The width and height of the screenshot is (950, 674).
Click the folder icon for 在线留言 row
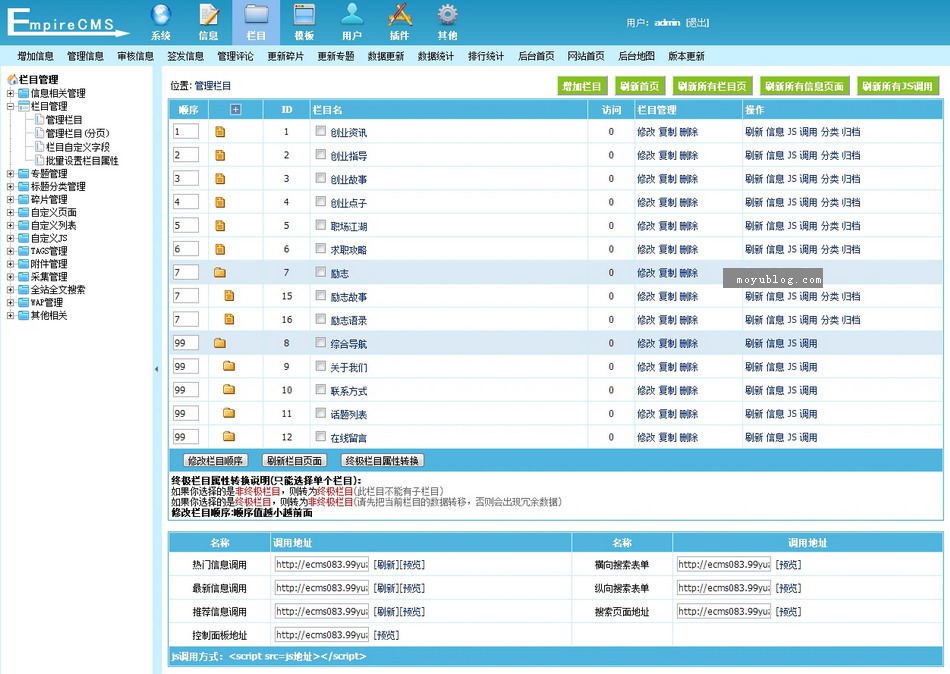[228, 436]
